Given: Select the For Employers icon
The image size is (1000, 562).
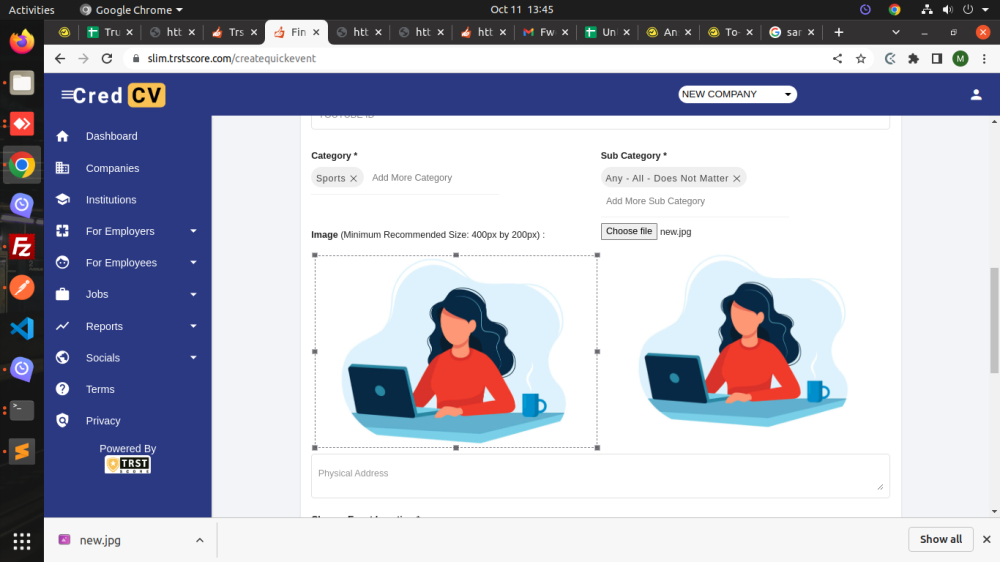Looking at the screenshot, I should coord(62,231).
